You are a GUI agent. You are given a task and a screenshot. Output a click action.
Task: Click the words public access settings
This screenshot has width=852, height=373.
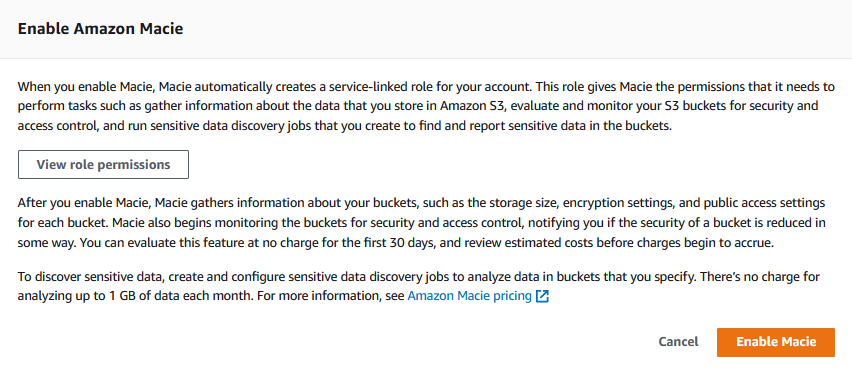pyautogui.click(x=763, y=203)
